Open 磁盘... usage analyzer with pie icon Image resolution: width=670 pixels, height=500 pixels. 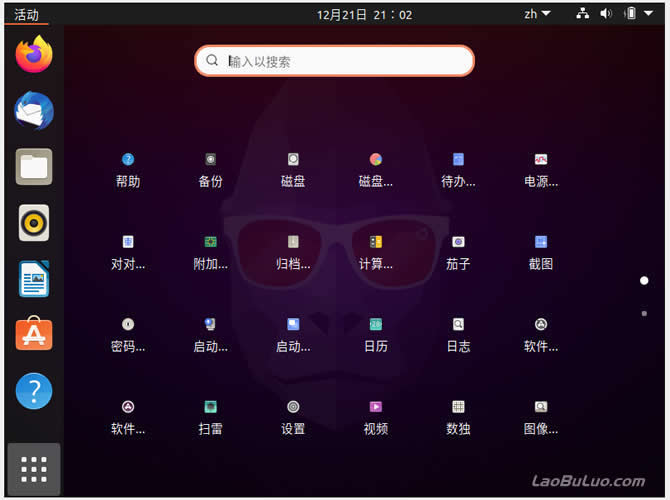tap(376, 171)
